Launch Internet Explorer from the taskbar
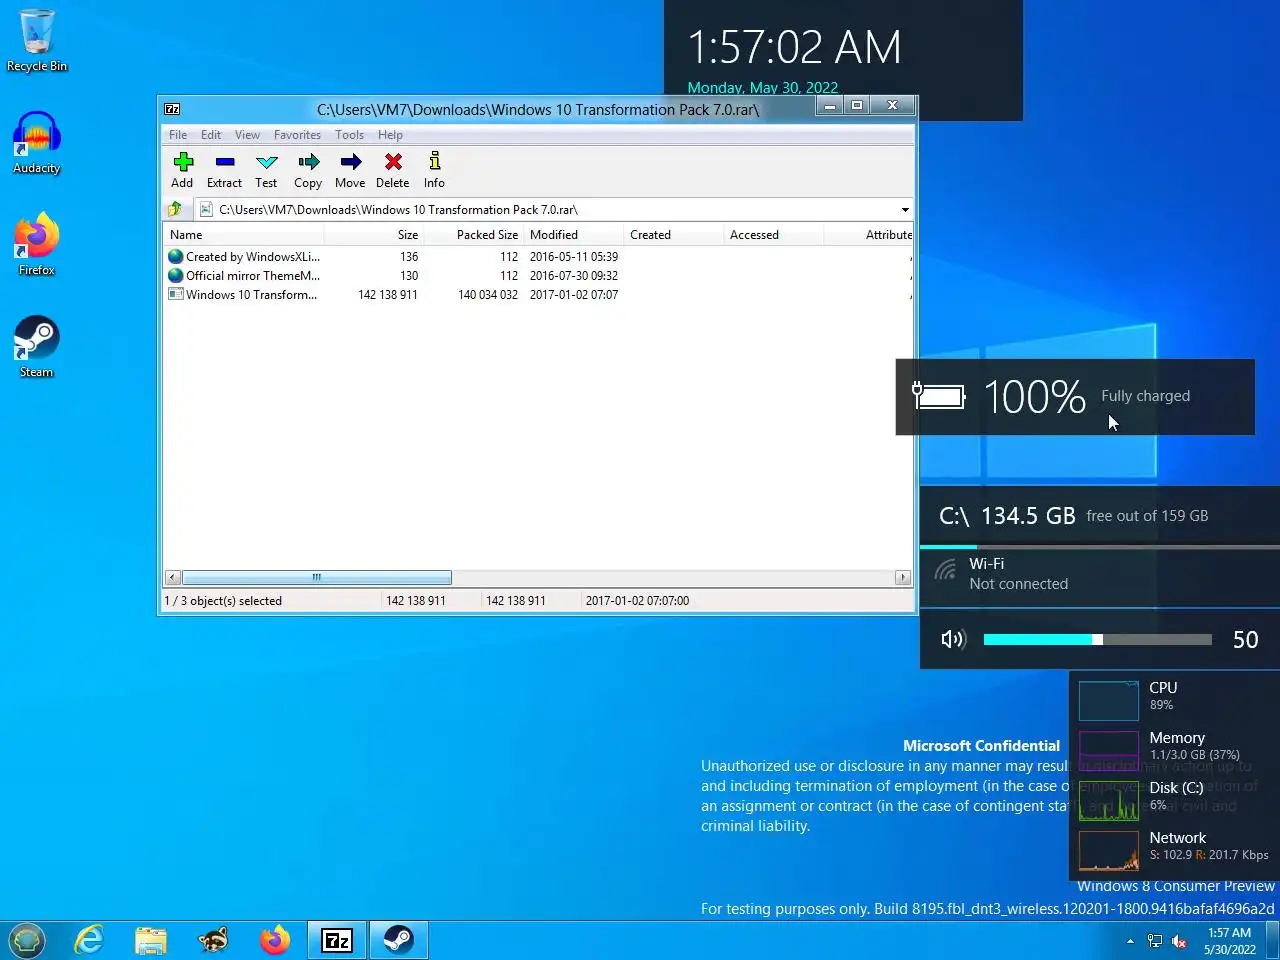 89,940
